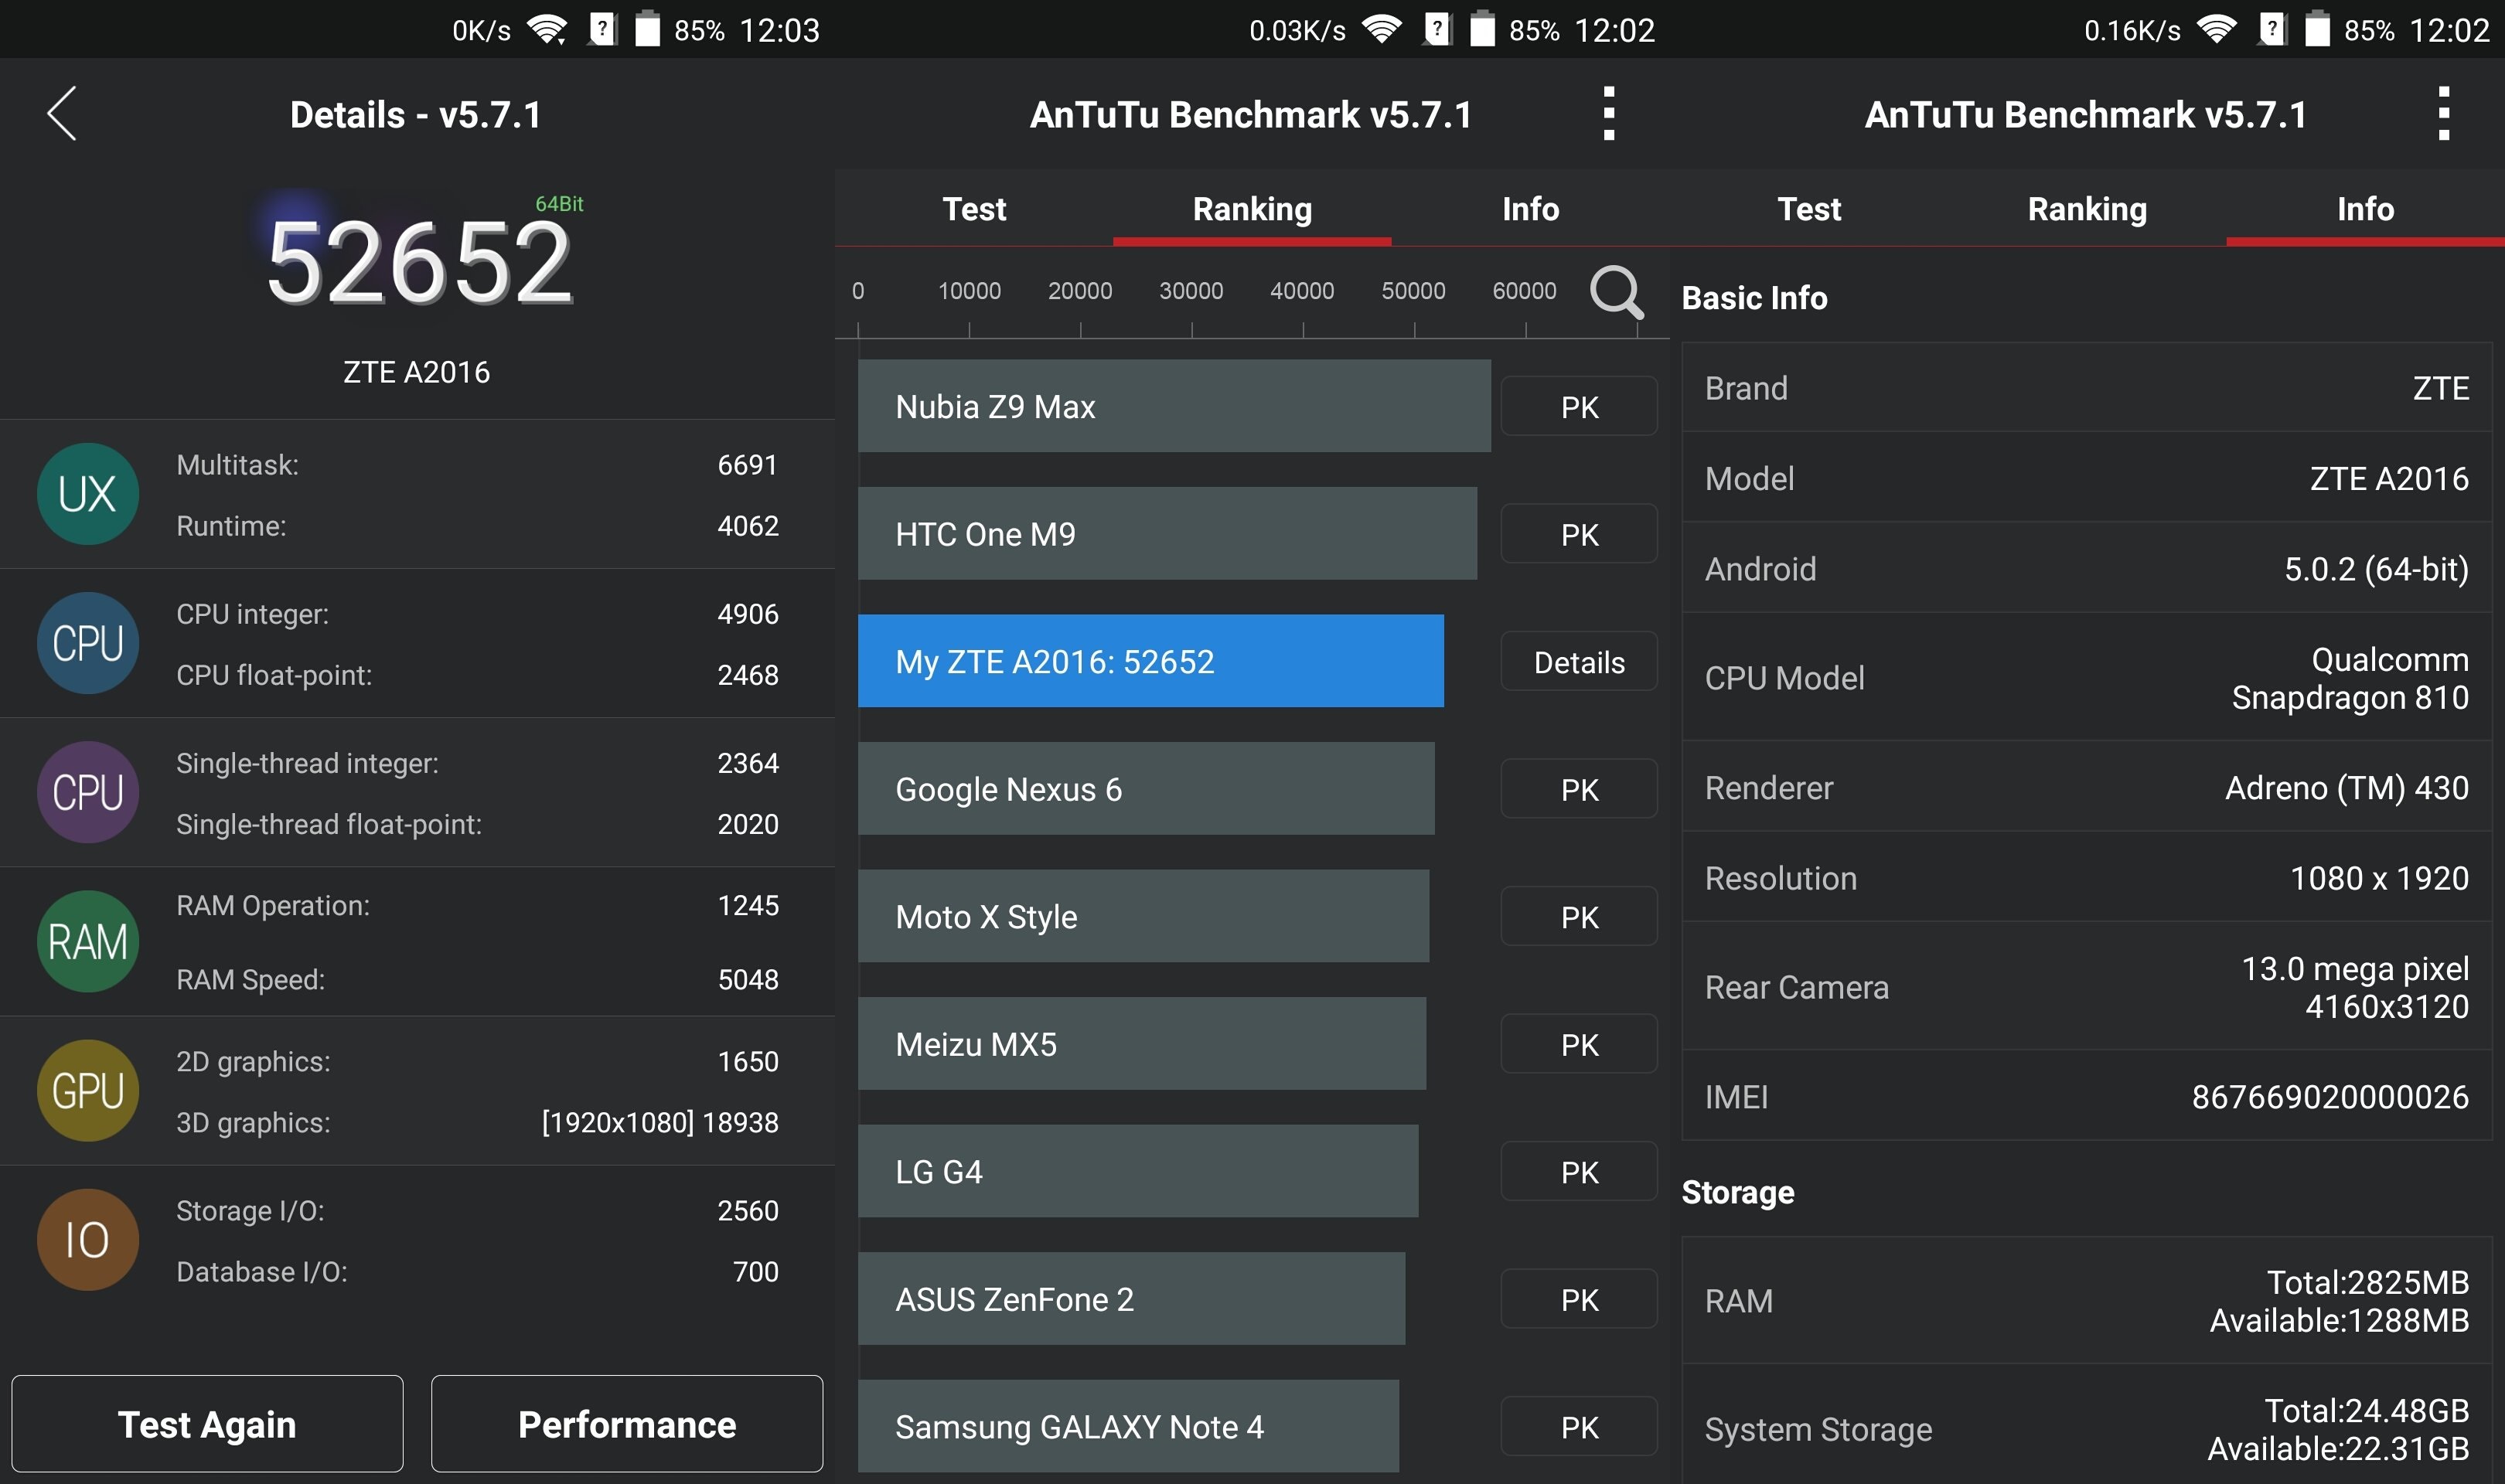Viewport: 2505px width, 1484px height.
Task: Tap the Renderer Adreno (TM) 430 row
Action: point(2087,787)
